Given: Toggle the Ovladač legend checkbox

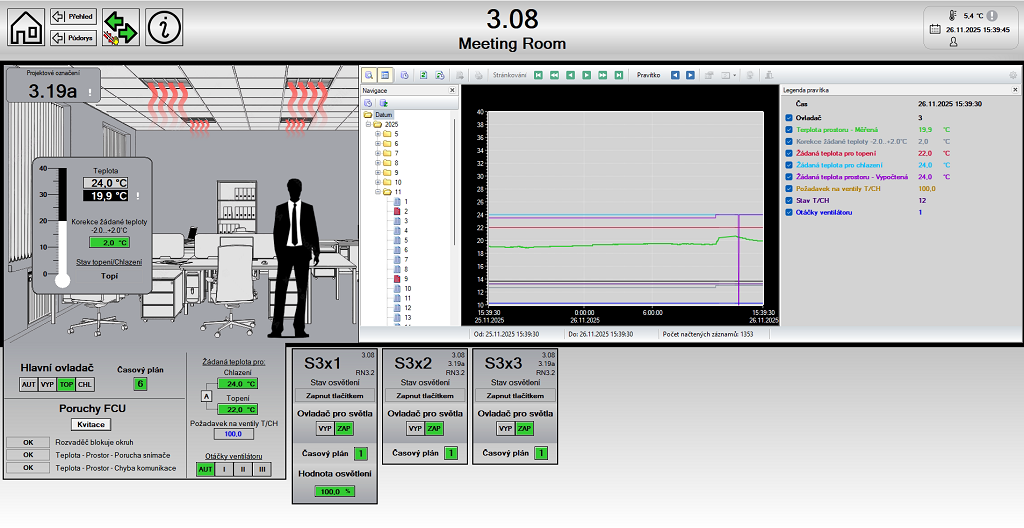Looking at the screenshot, I should coord(789,118).
